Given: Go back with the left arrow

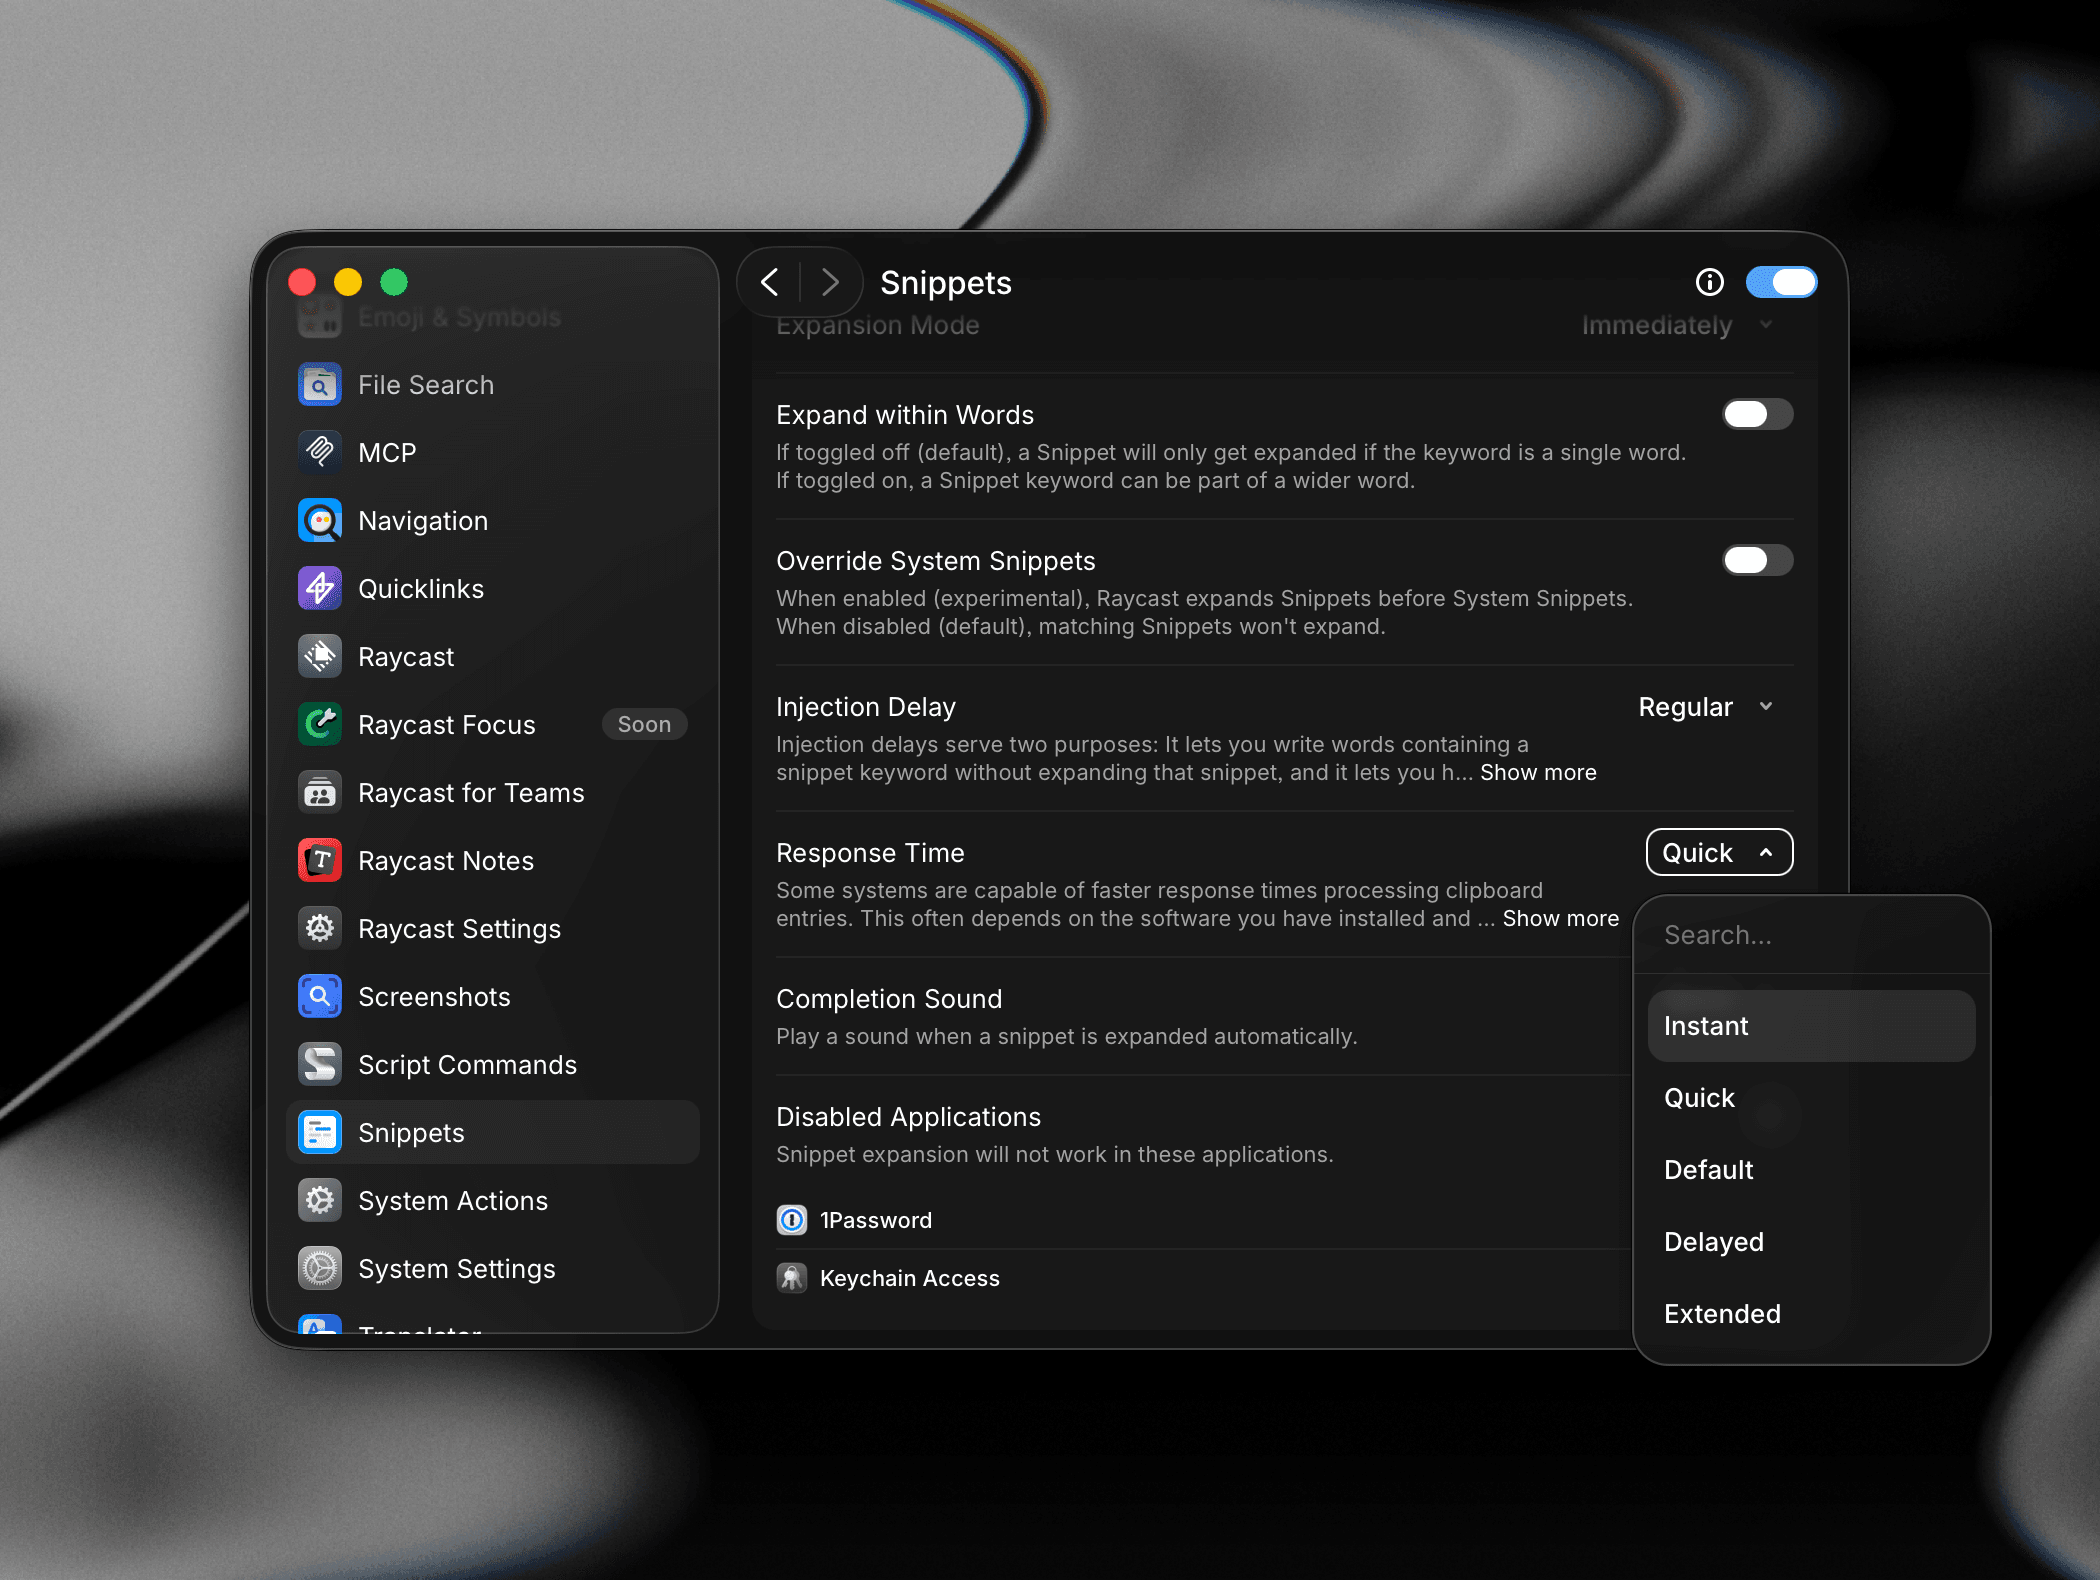Looking at the screenshot, I should [770, 283].
